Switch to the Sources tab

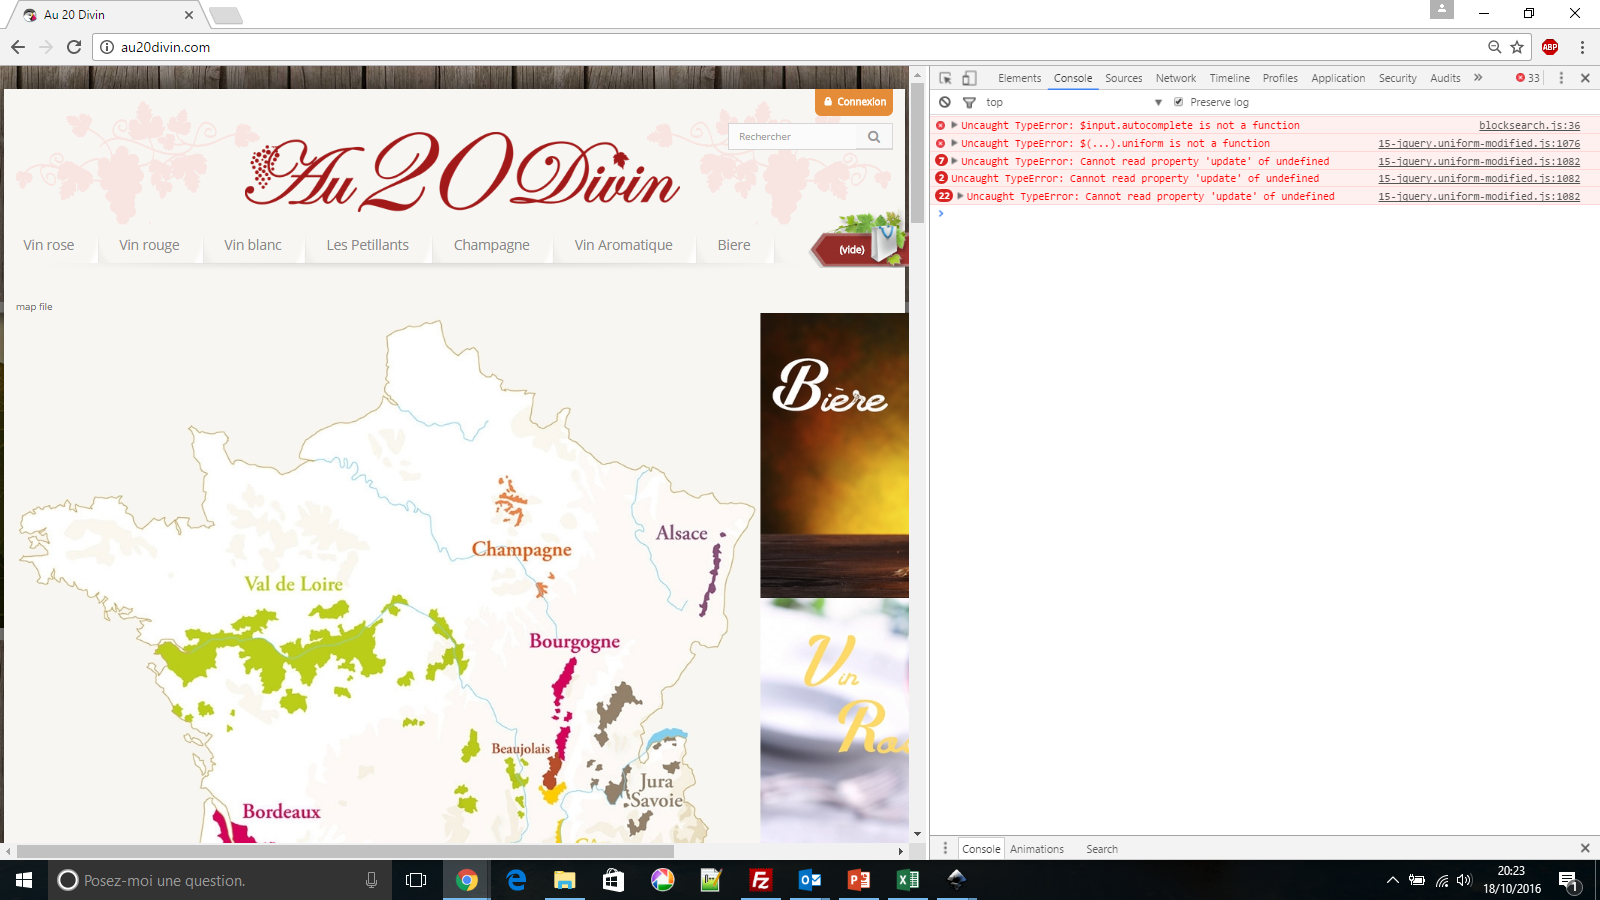(1123, 78)
